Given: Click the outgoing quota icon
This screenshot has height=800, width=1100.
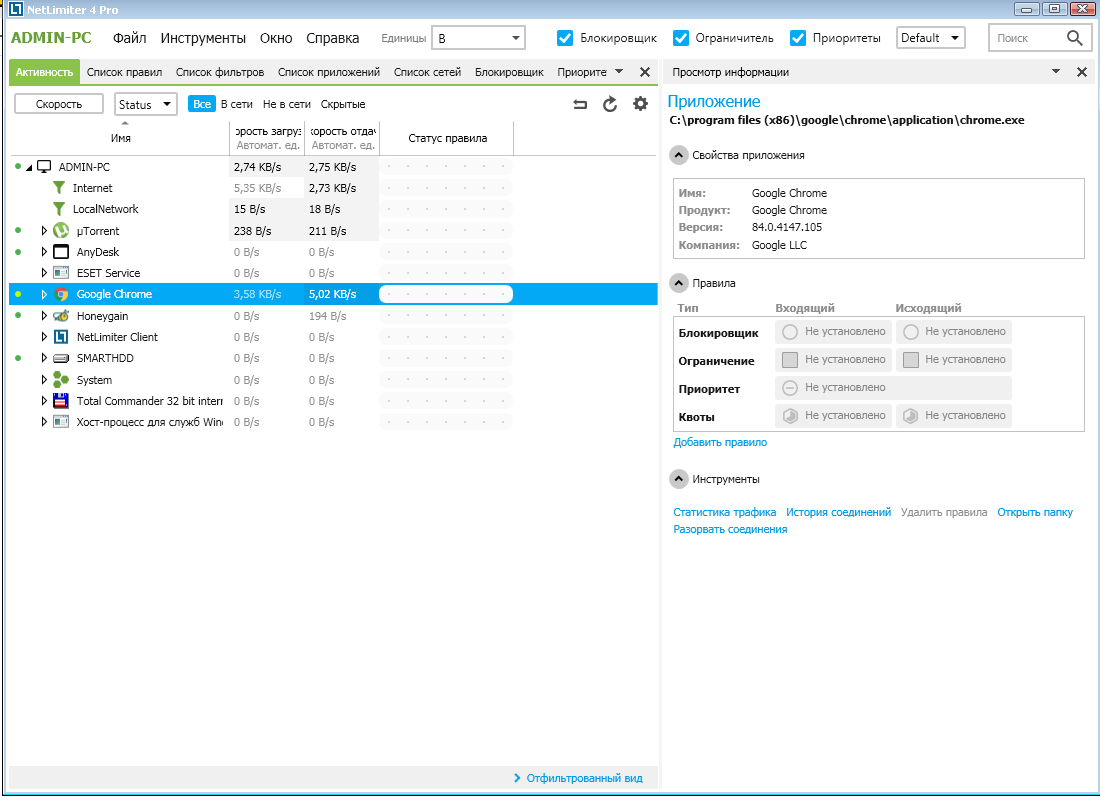Looking at the screenshot, I should [911, 416].
